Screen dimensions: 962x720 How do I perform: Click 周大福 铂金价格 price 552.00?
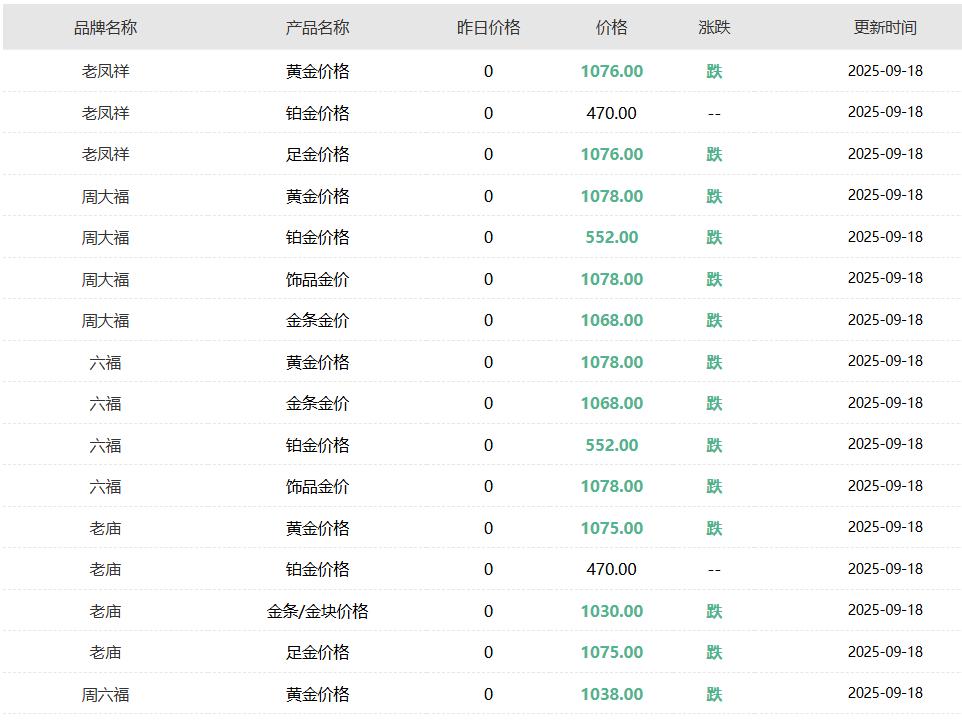pos(611,237)
